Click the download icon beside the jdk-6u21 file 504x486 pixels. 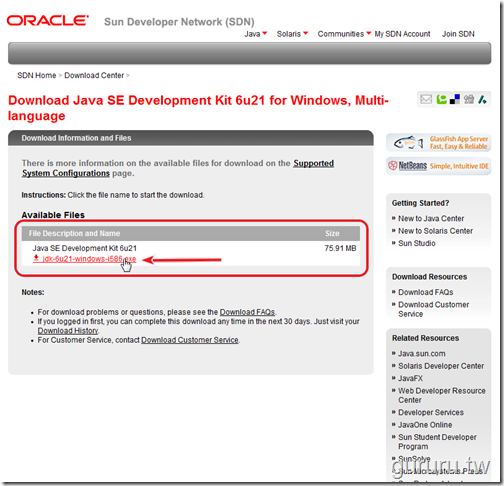36,258
